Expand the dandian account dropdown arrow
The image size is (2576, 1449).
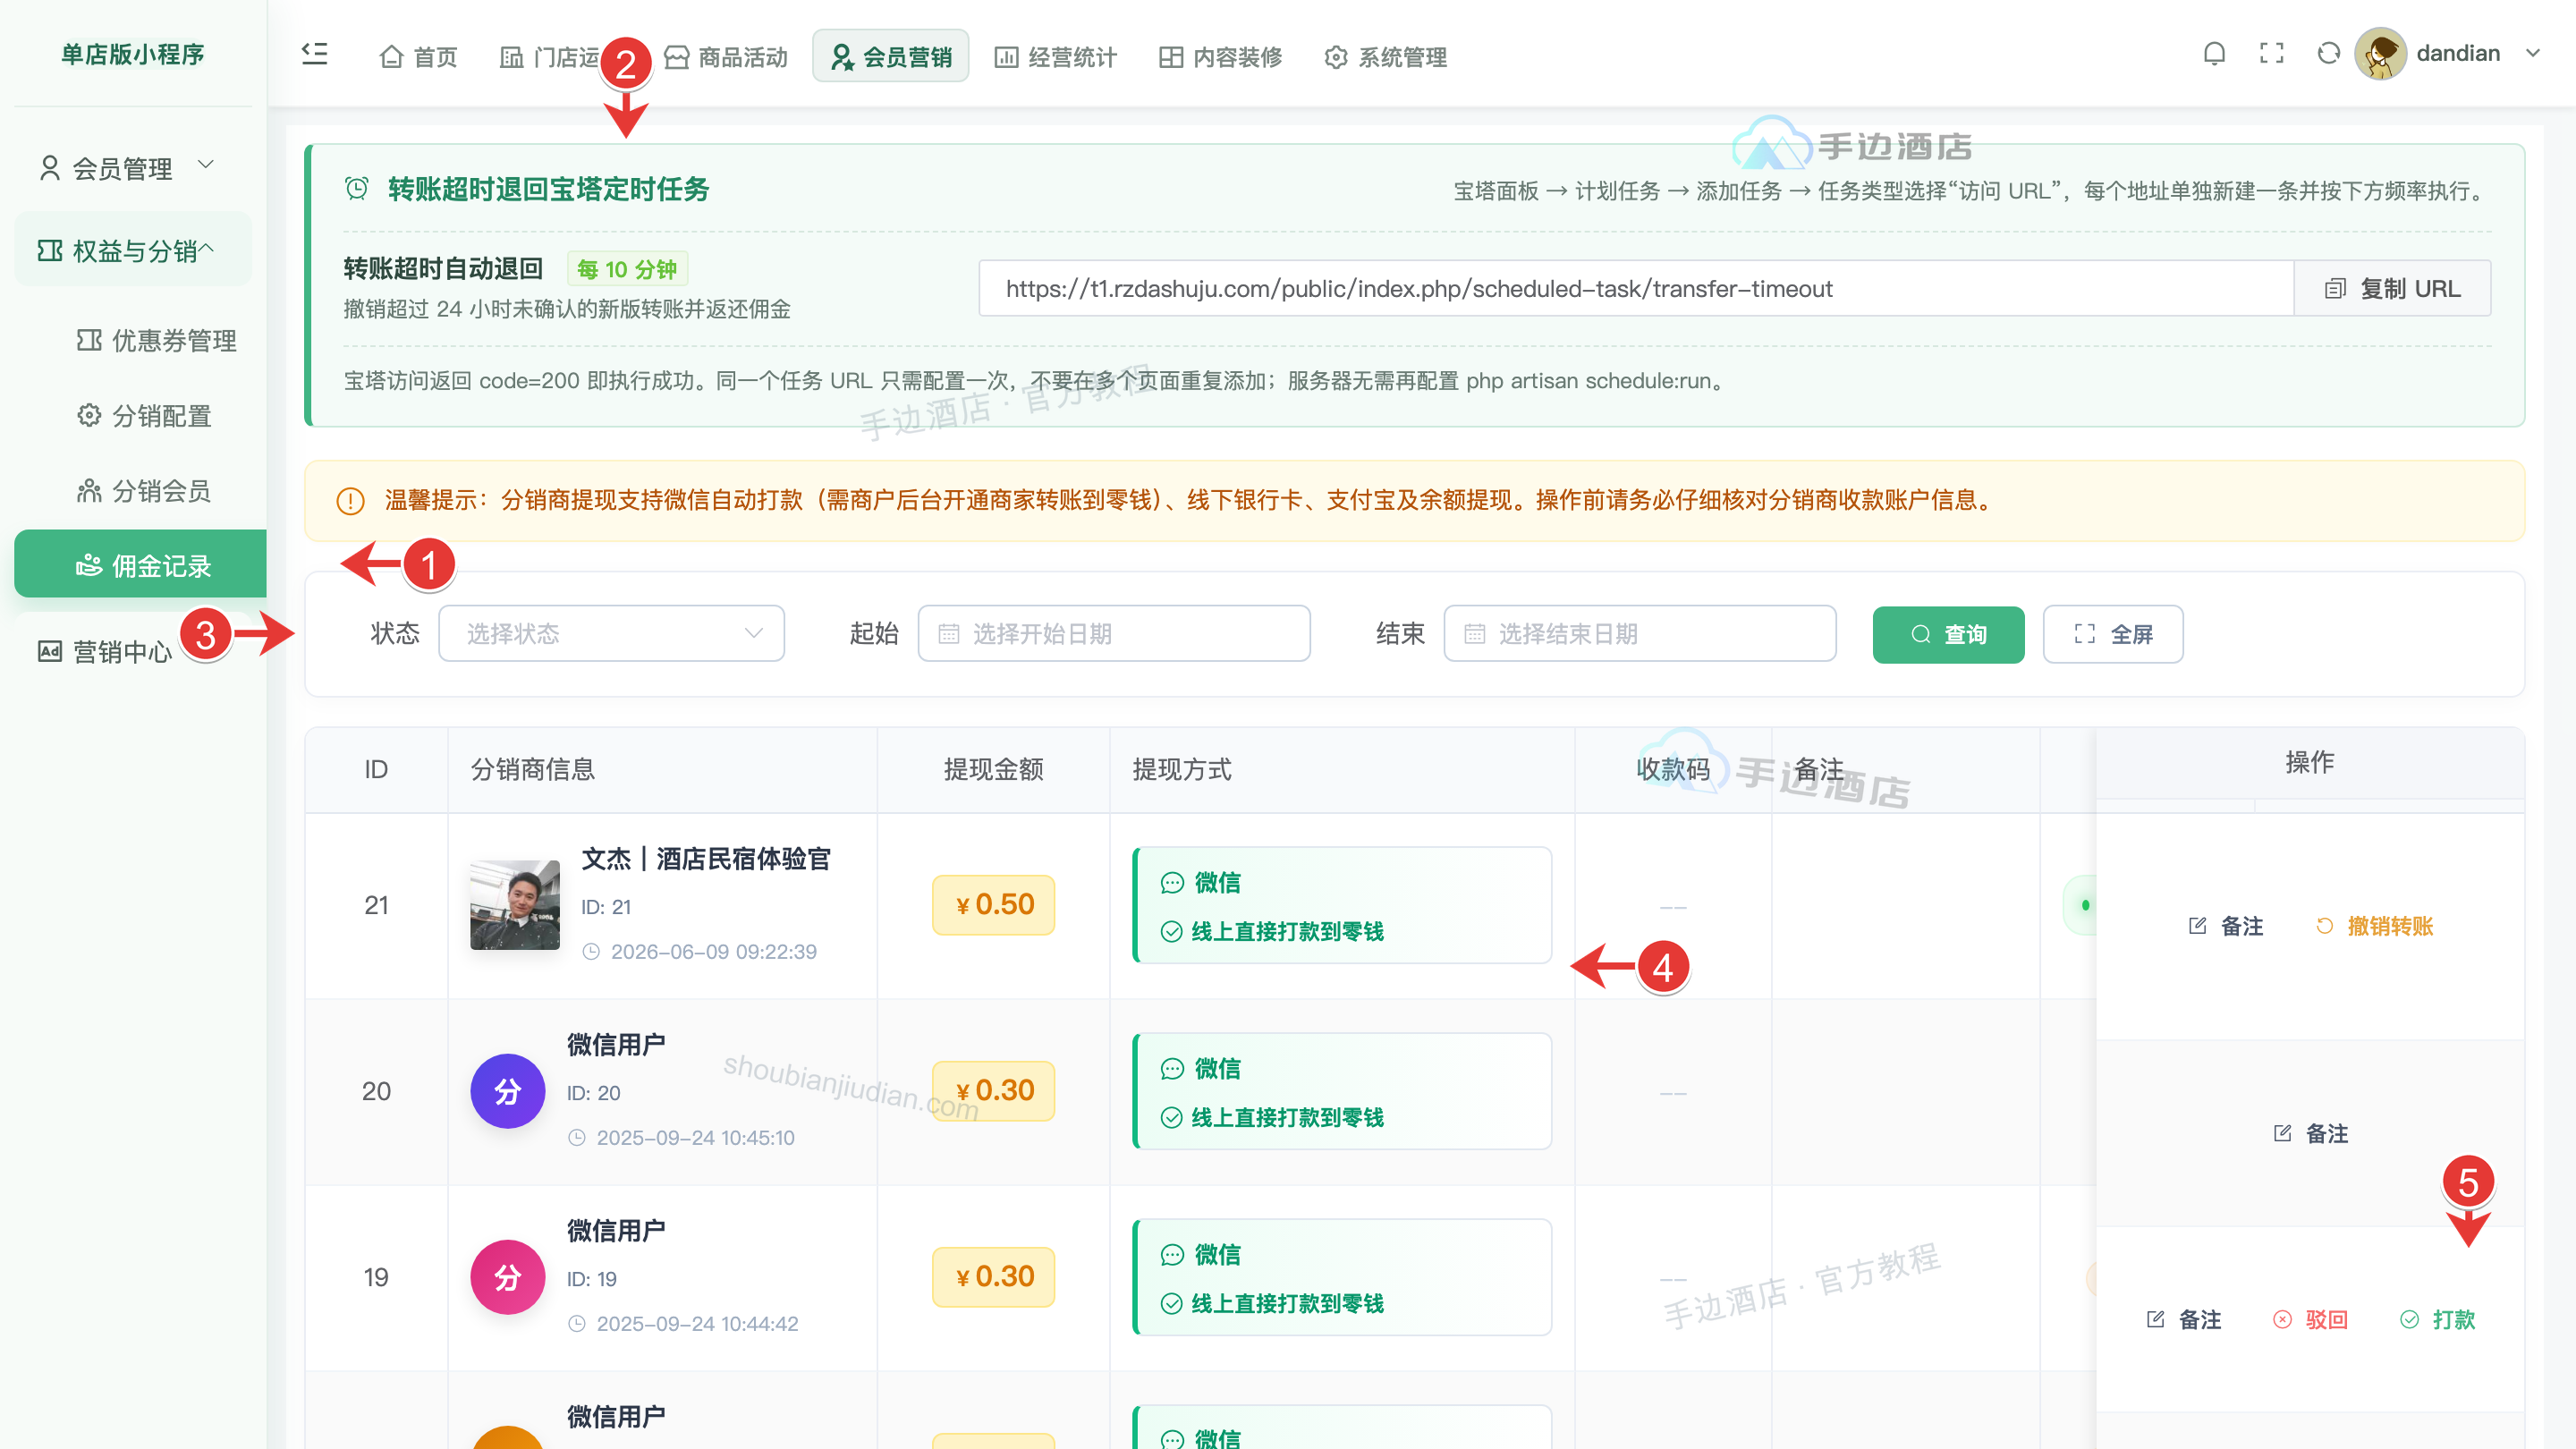(2532, 53)
